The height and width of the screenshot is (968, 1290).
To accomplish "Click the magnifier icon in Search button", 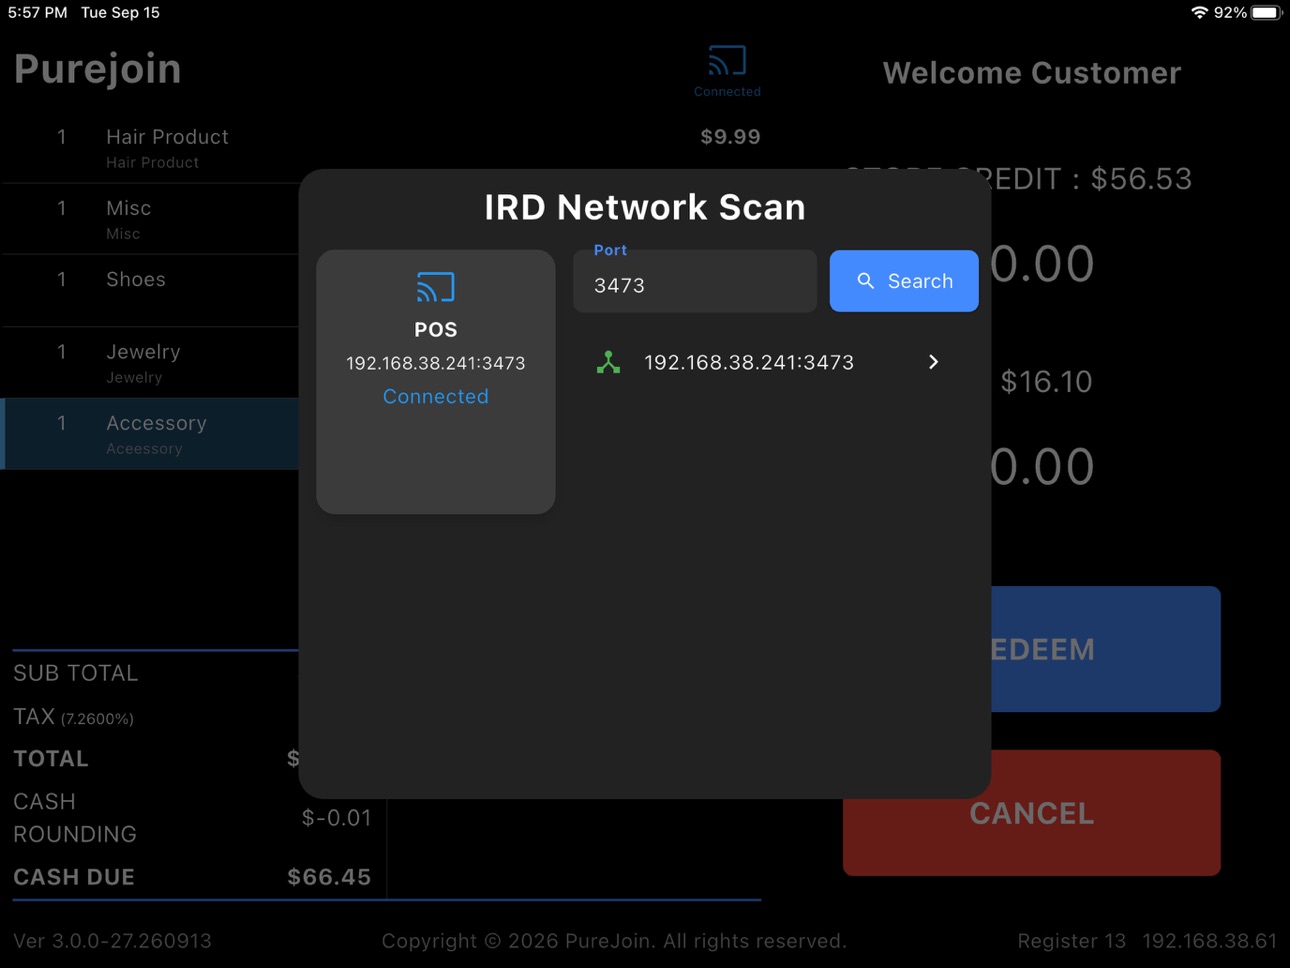I will tap(866, 281).
